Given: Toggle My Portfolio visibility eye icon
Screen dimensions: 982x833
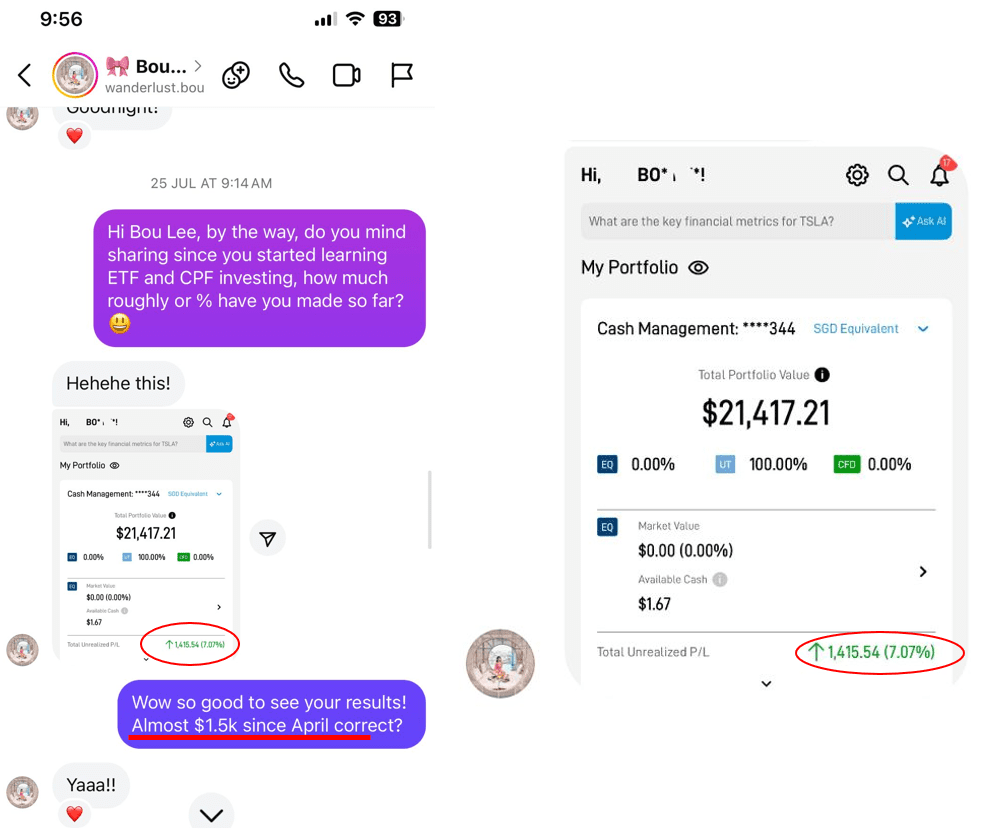Looking at the screenshot, I should (x=699, y=268).
